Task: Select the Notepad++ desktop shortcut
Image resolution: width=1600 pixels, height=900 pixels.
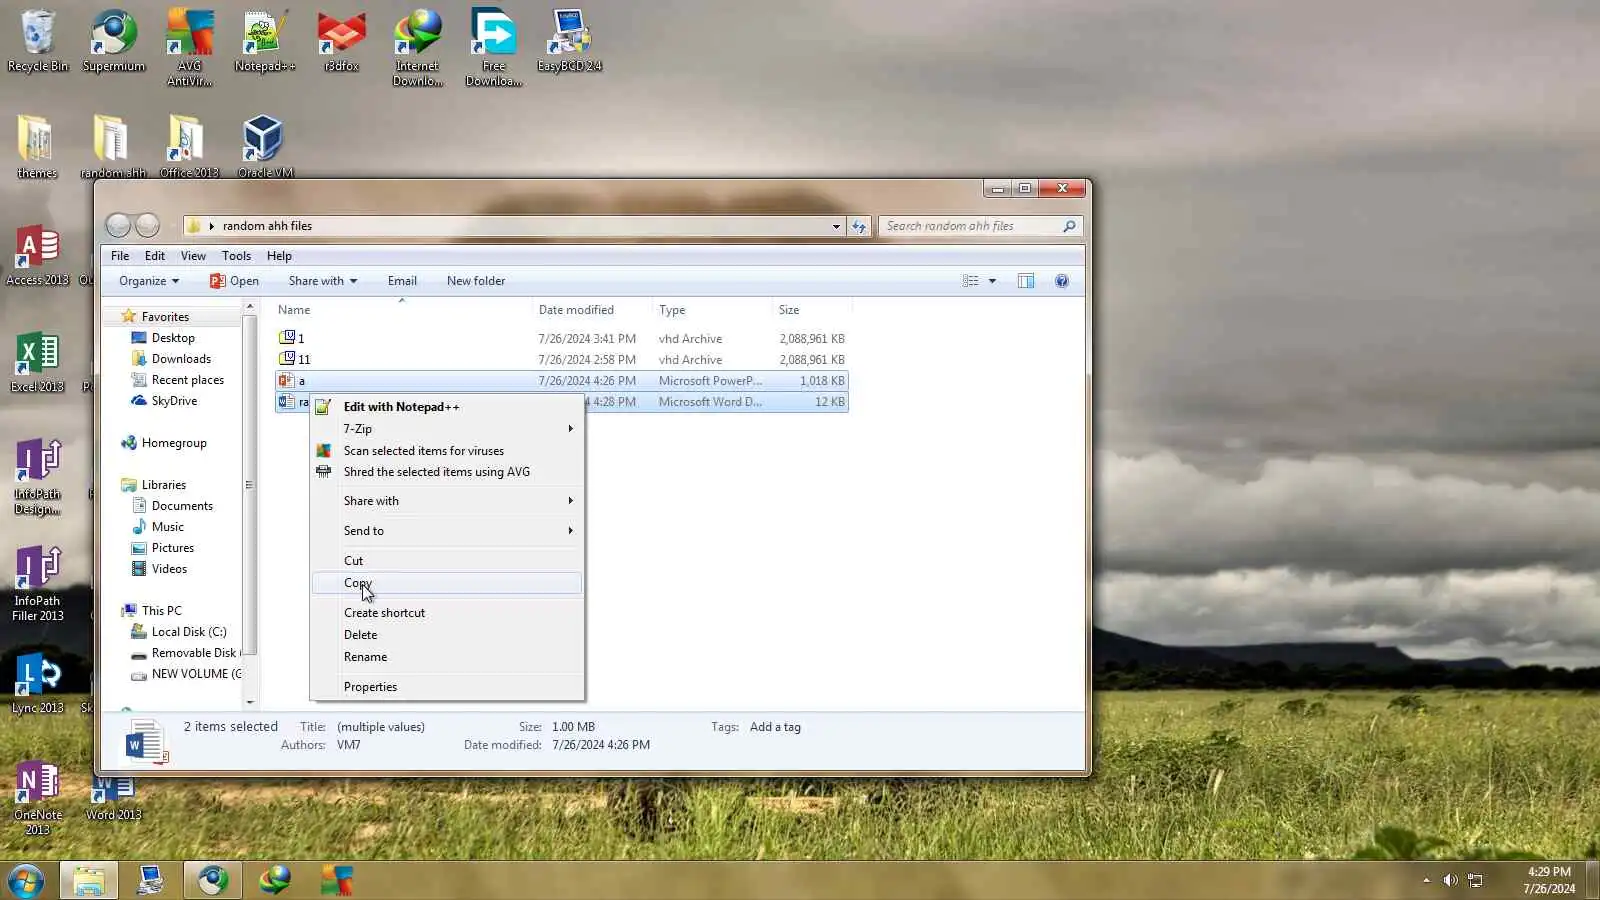Action: [265, 42]
